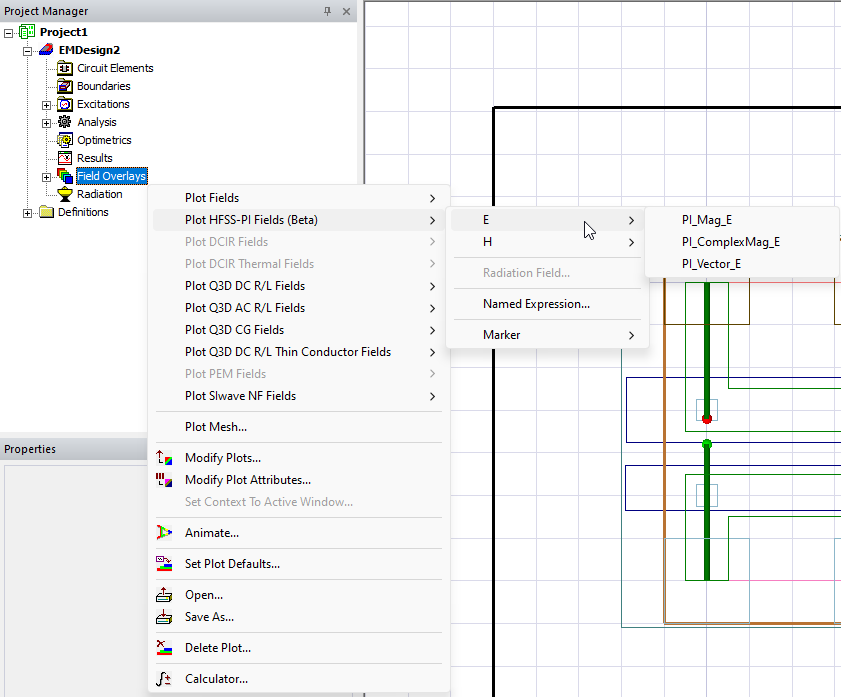The image size is (841, 697).
Task: Choose Named Expression... entry
Action: point(547,304)
